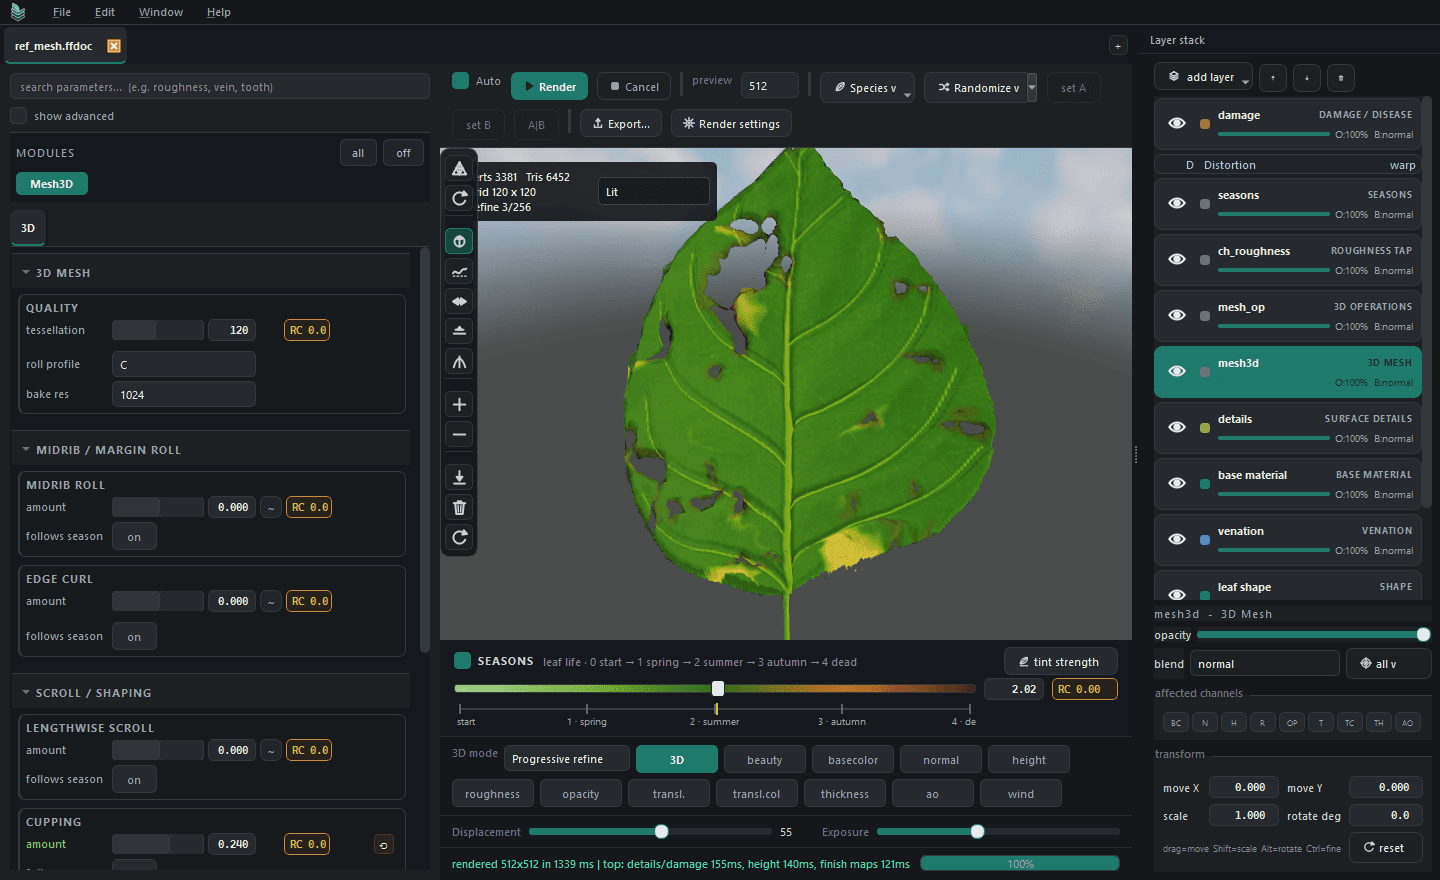The image size is (1440, 880).
Task: Click the details layer green color square
Action: [x=1204, y=428]
